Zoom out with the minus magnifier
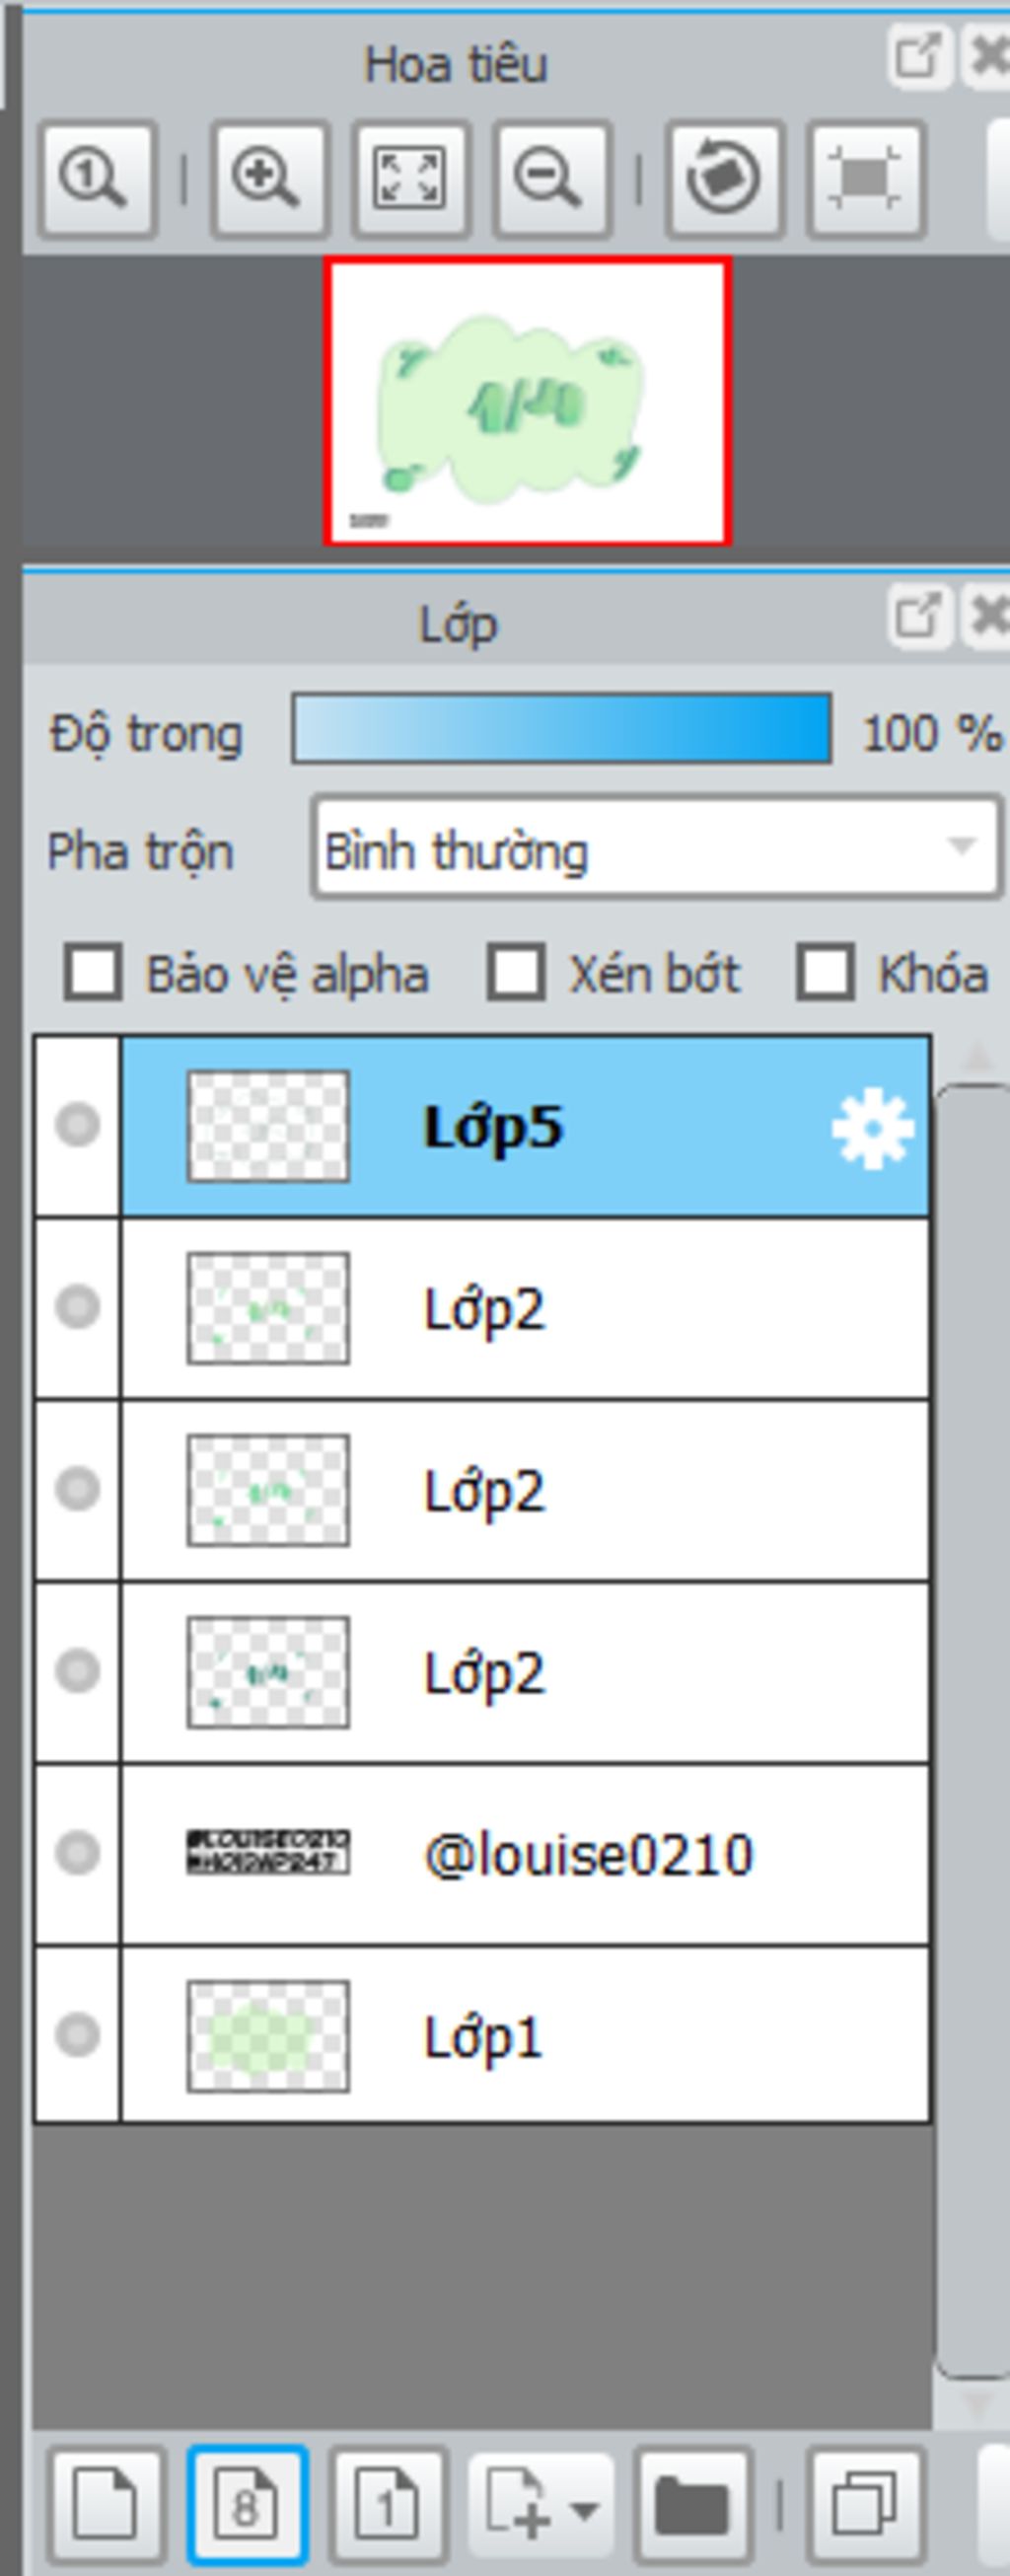This screenshot has width=1010, height=2576. 552,180
